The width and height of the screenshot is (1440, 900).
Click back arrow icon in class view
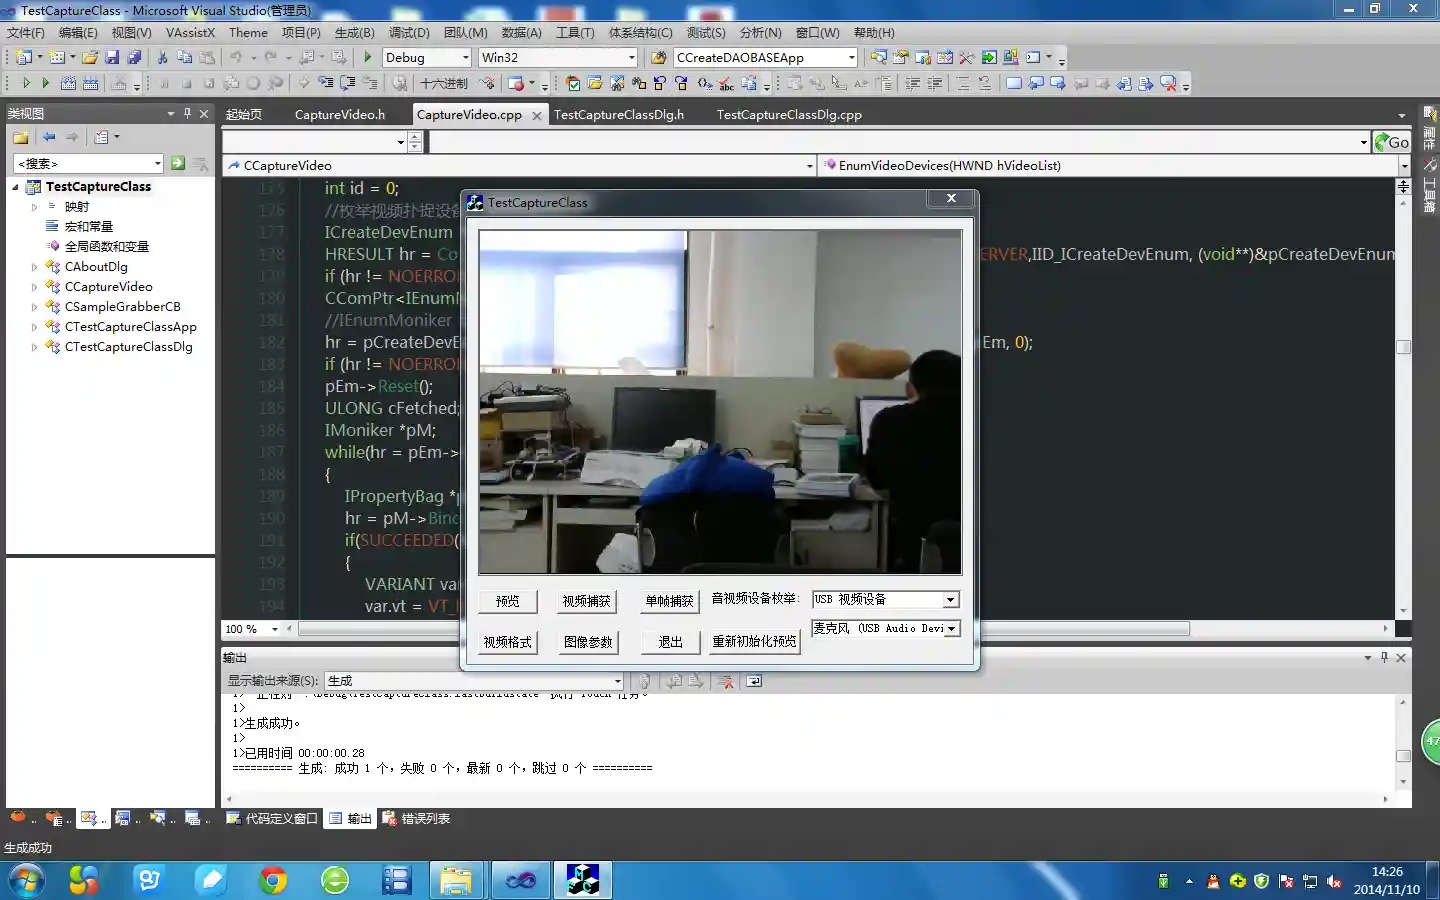pos(49,137)
